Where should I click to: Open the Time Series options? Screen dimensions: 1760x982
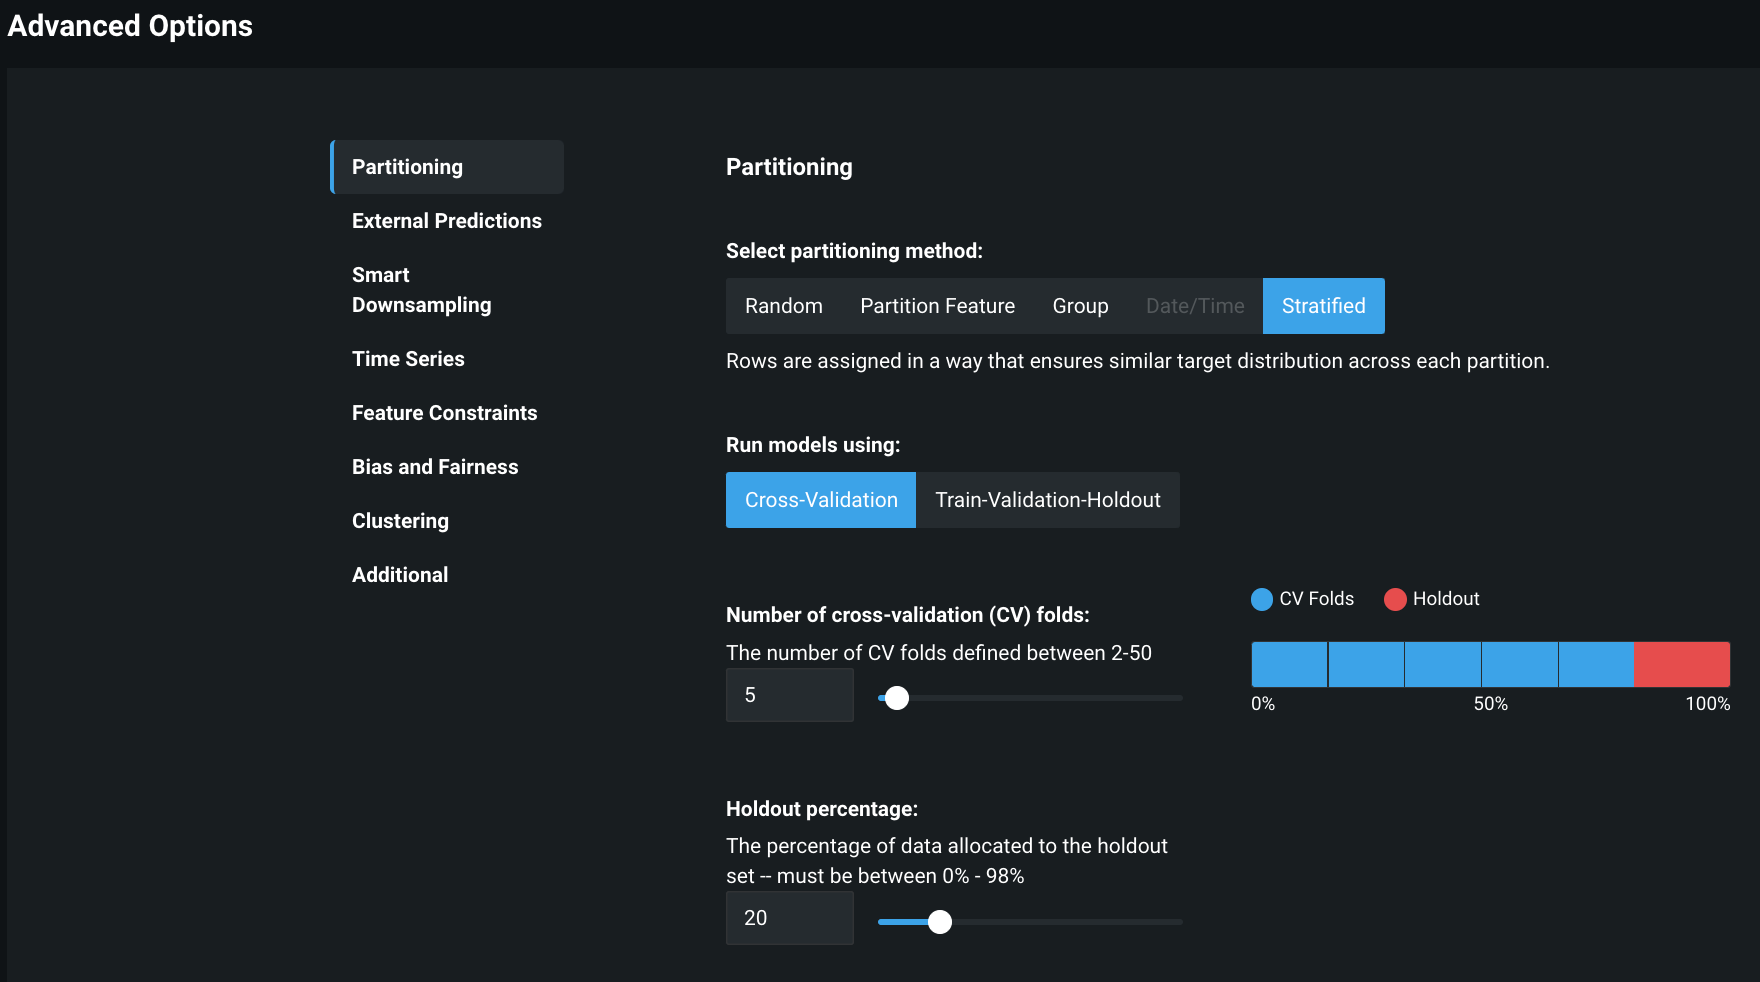pyautogui.click(x=408, y=359)
